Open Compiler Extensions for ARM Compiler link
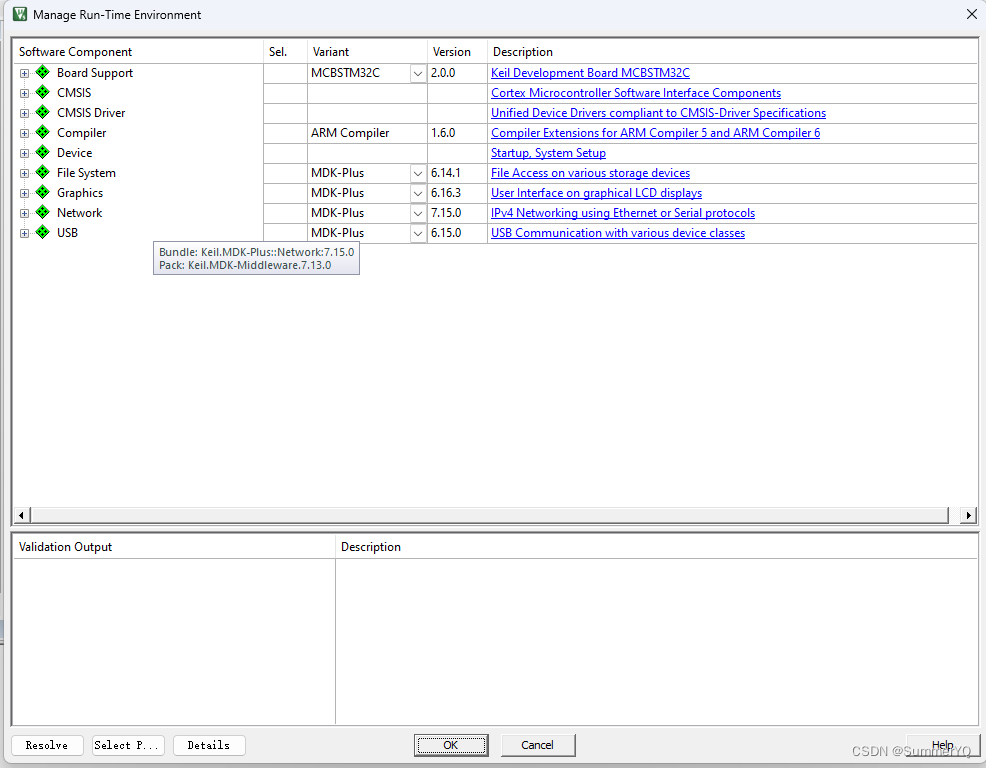The width and height of the screenshot is (986, 768). pyautogui.click(x=655, y=133)
